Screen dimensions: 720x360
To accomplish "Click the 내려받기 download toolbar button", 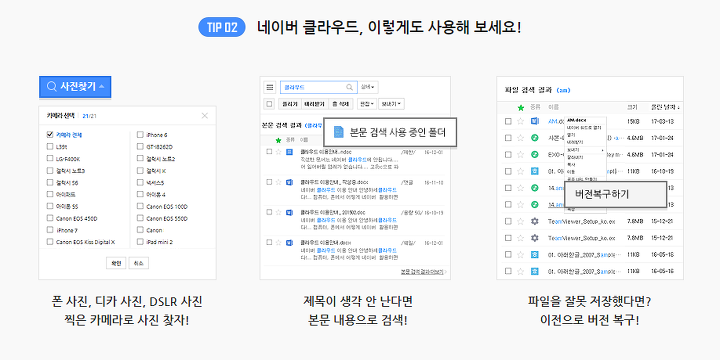I will 315,104.
